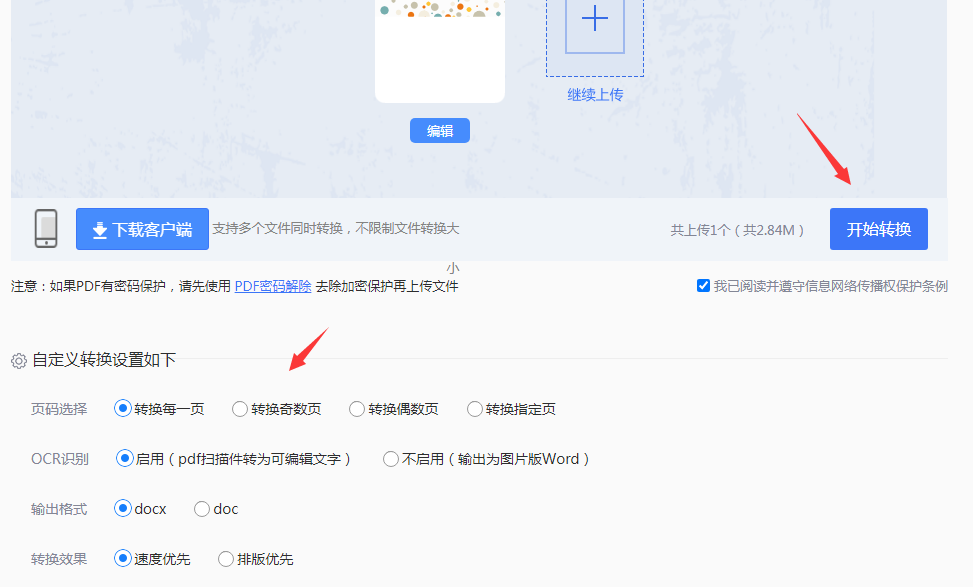The width and height of the screenshot is (973, 587).
Task: Uncheck the 我已阅读并遵守 agreement checkbox
Action: pos(703,285)
